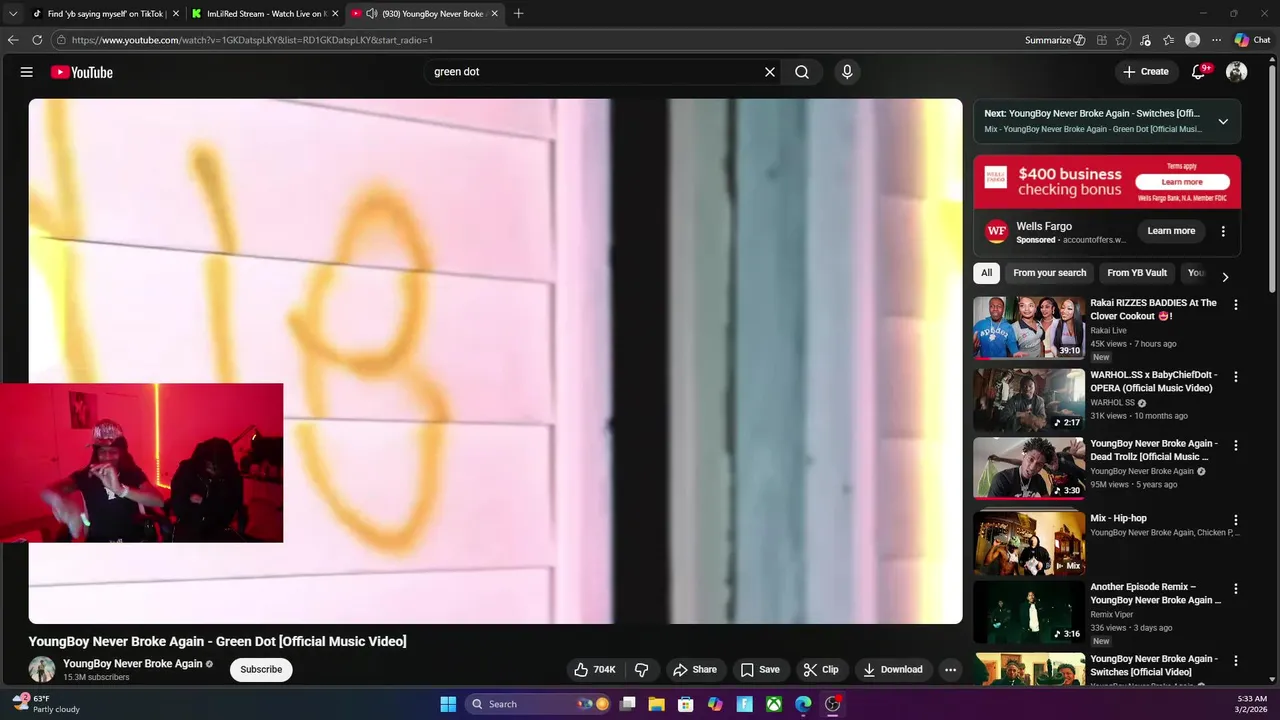The width and height of the screenshot is (1280, 720).
Task: Play Rakai RIZZES BADDIES thumbnail
Action: coord(1029,327)
